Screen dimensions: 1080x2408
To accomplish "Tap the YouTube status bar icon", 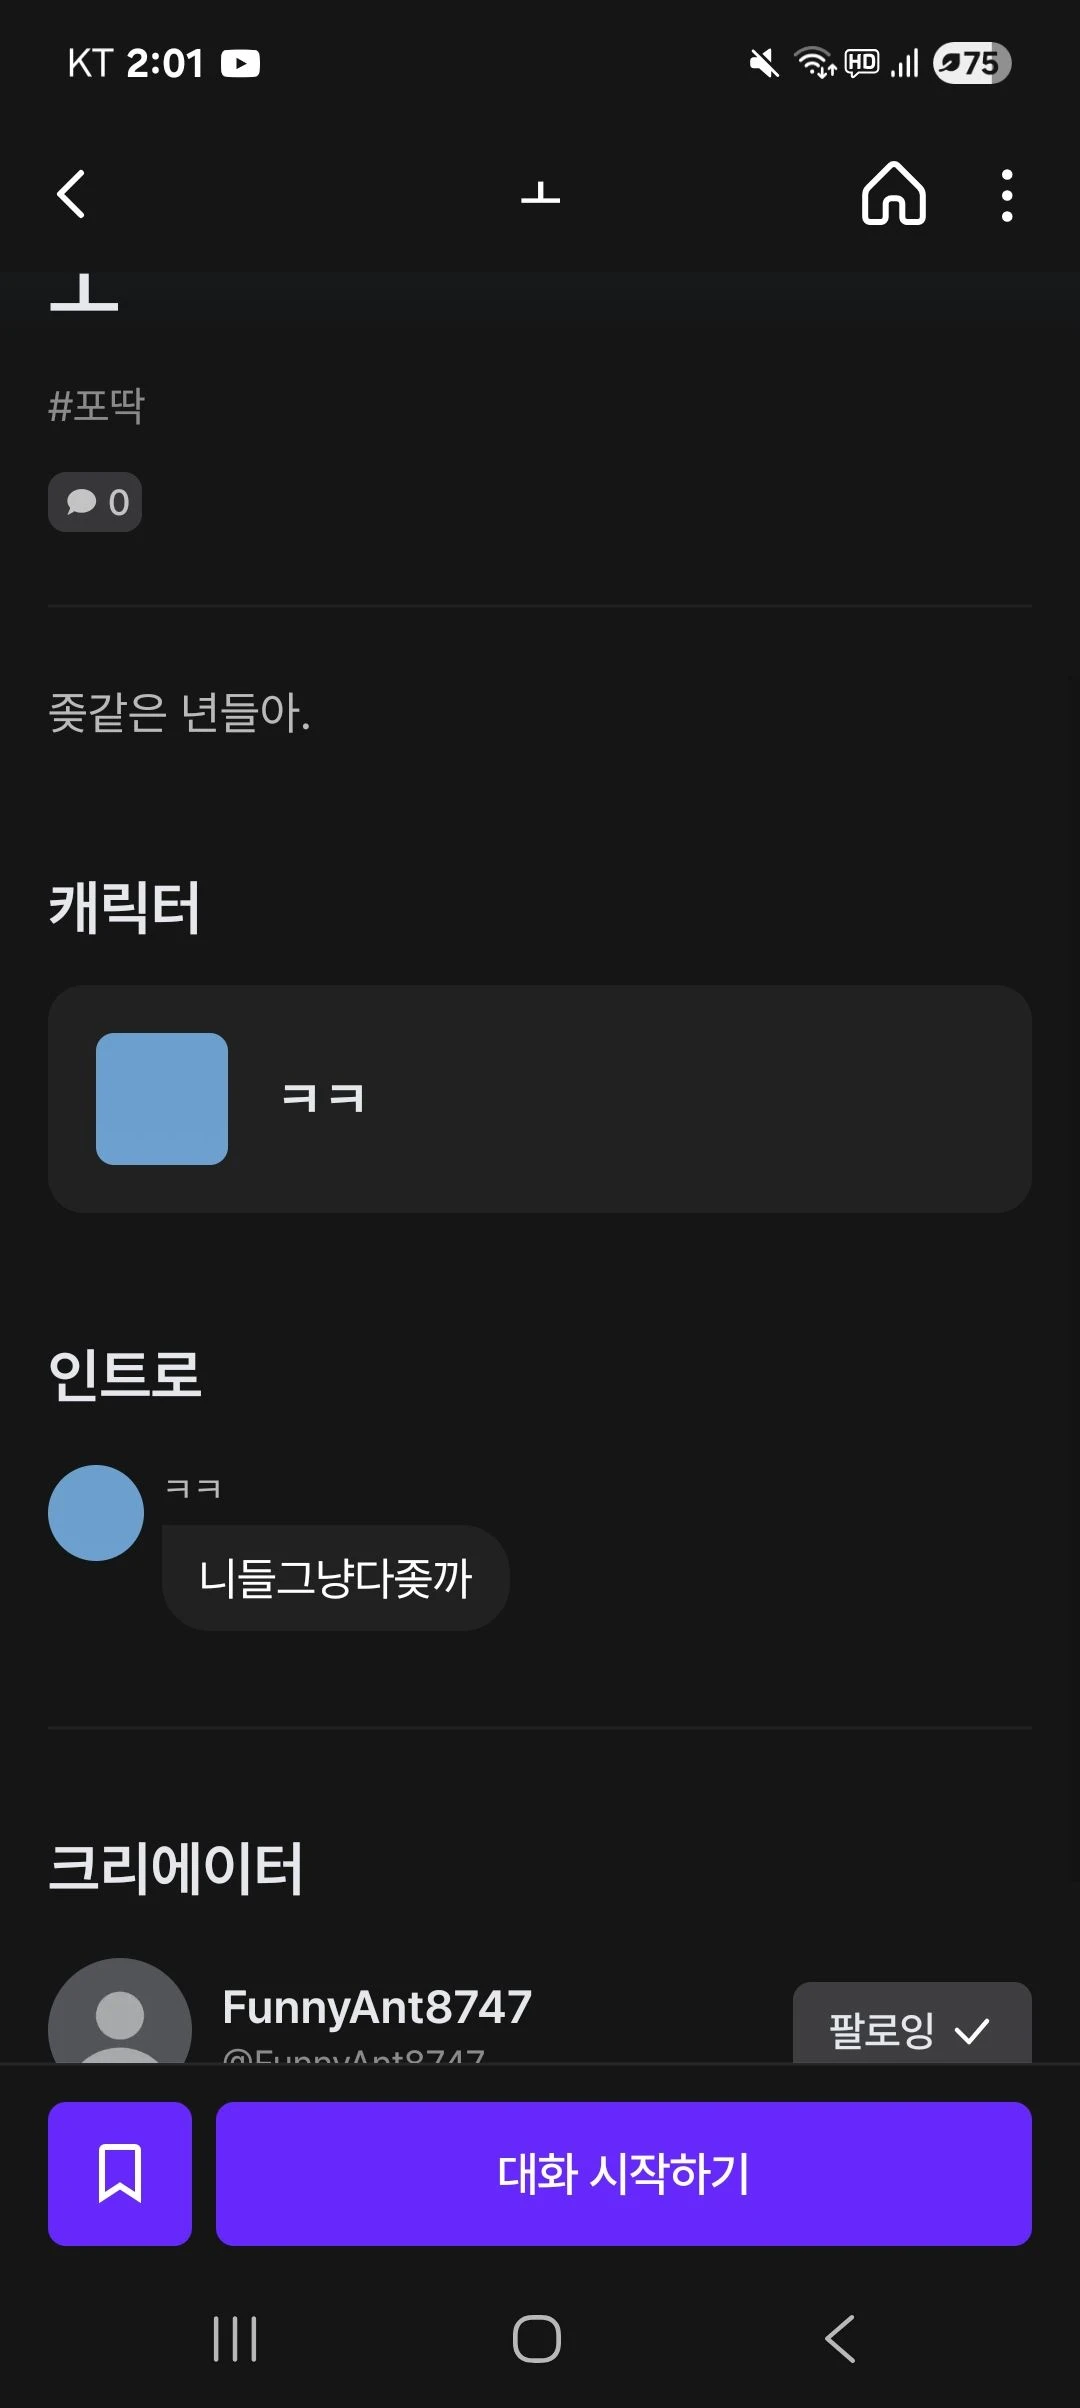I will [240, 64].
